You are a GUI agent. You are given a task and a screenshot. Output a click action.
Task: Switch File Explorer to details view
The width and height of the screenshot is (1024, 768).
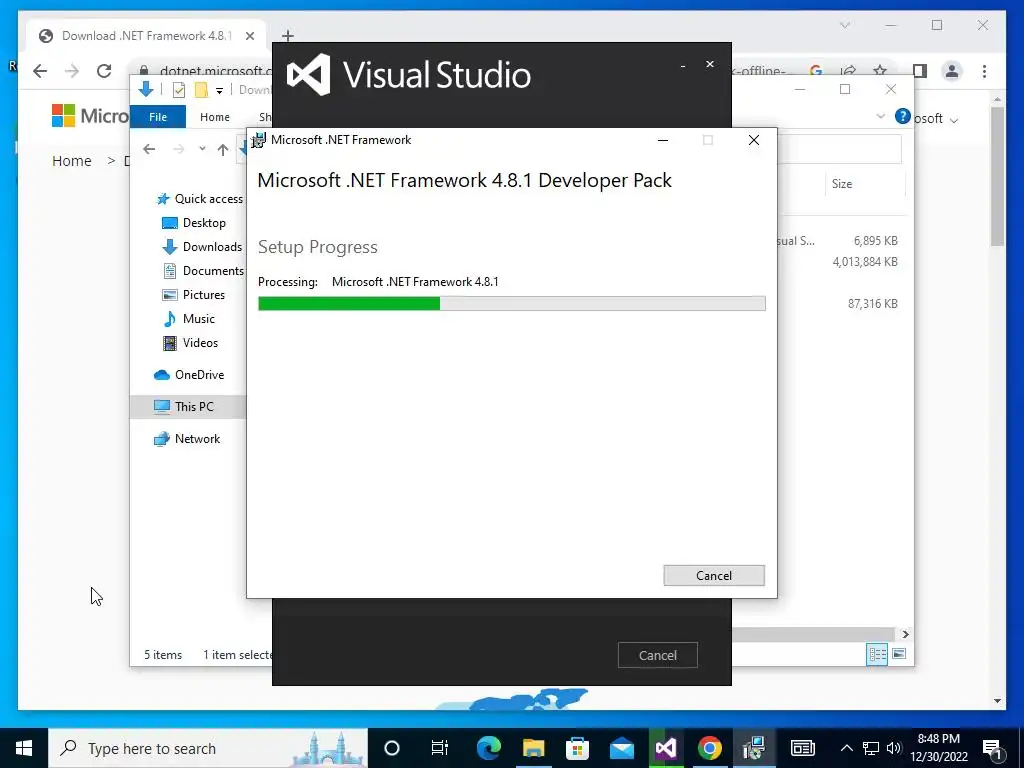coord(877,654)
